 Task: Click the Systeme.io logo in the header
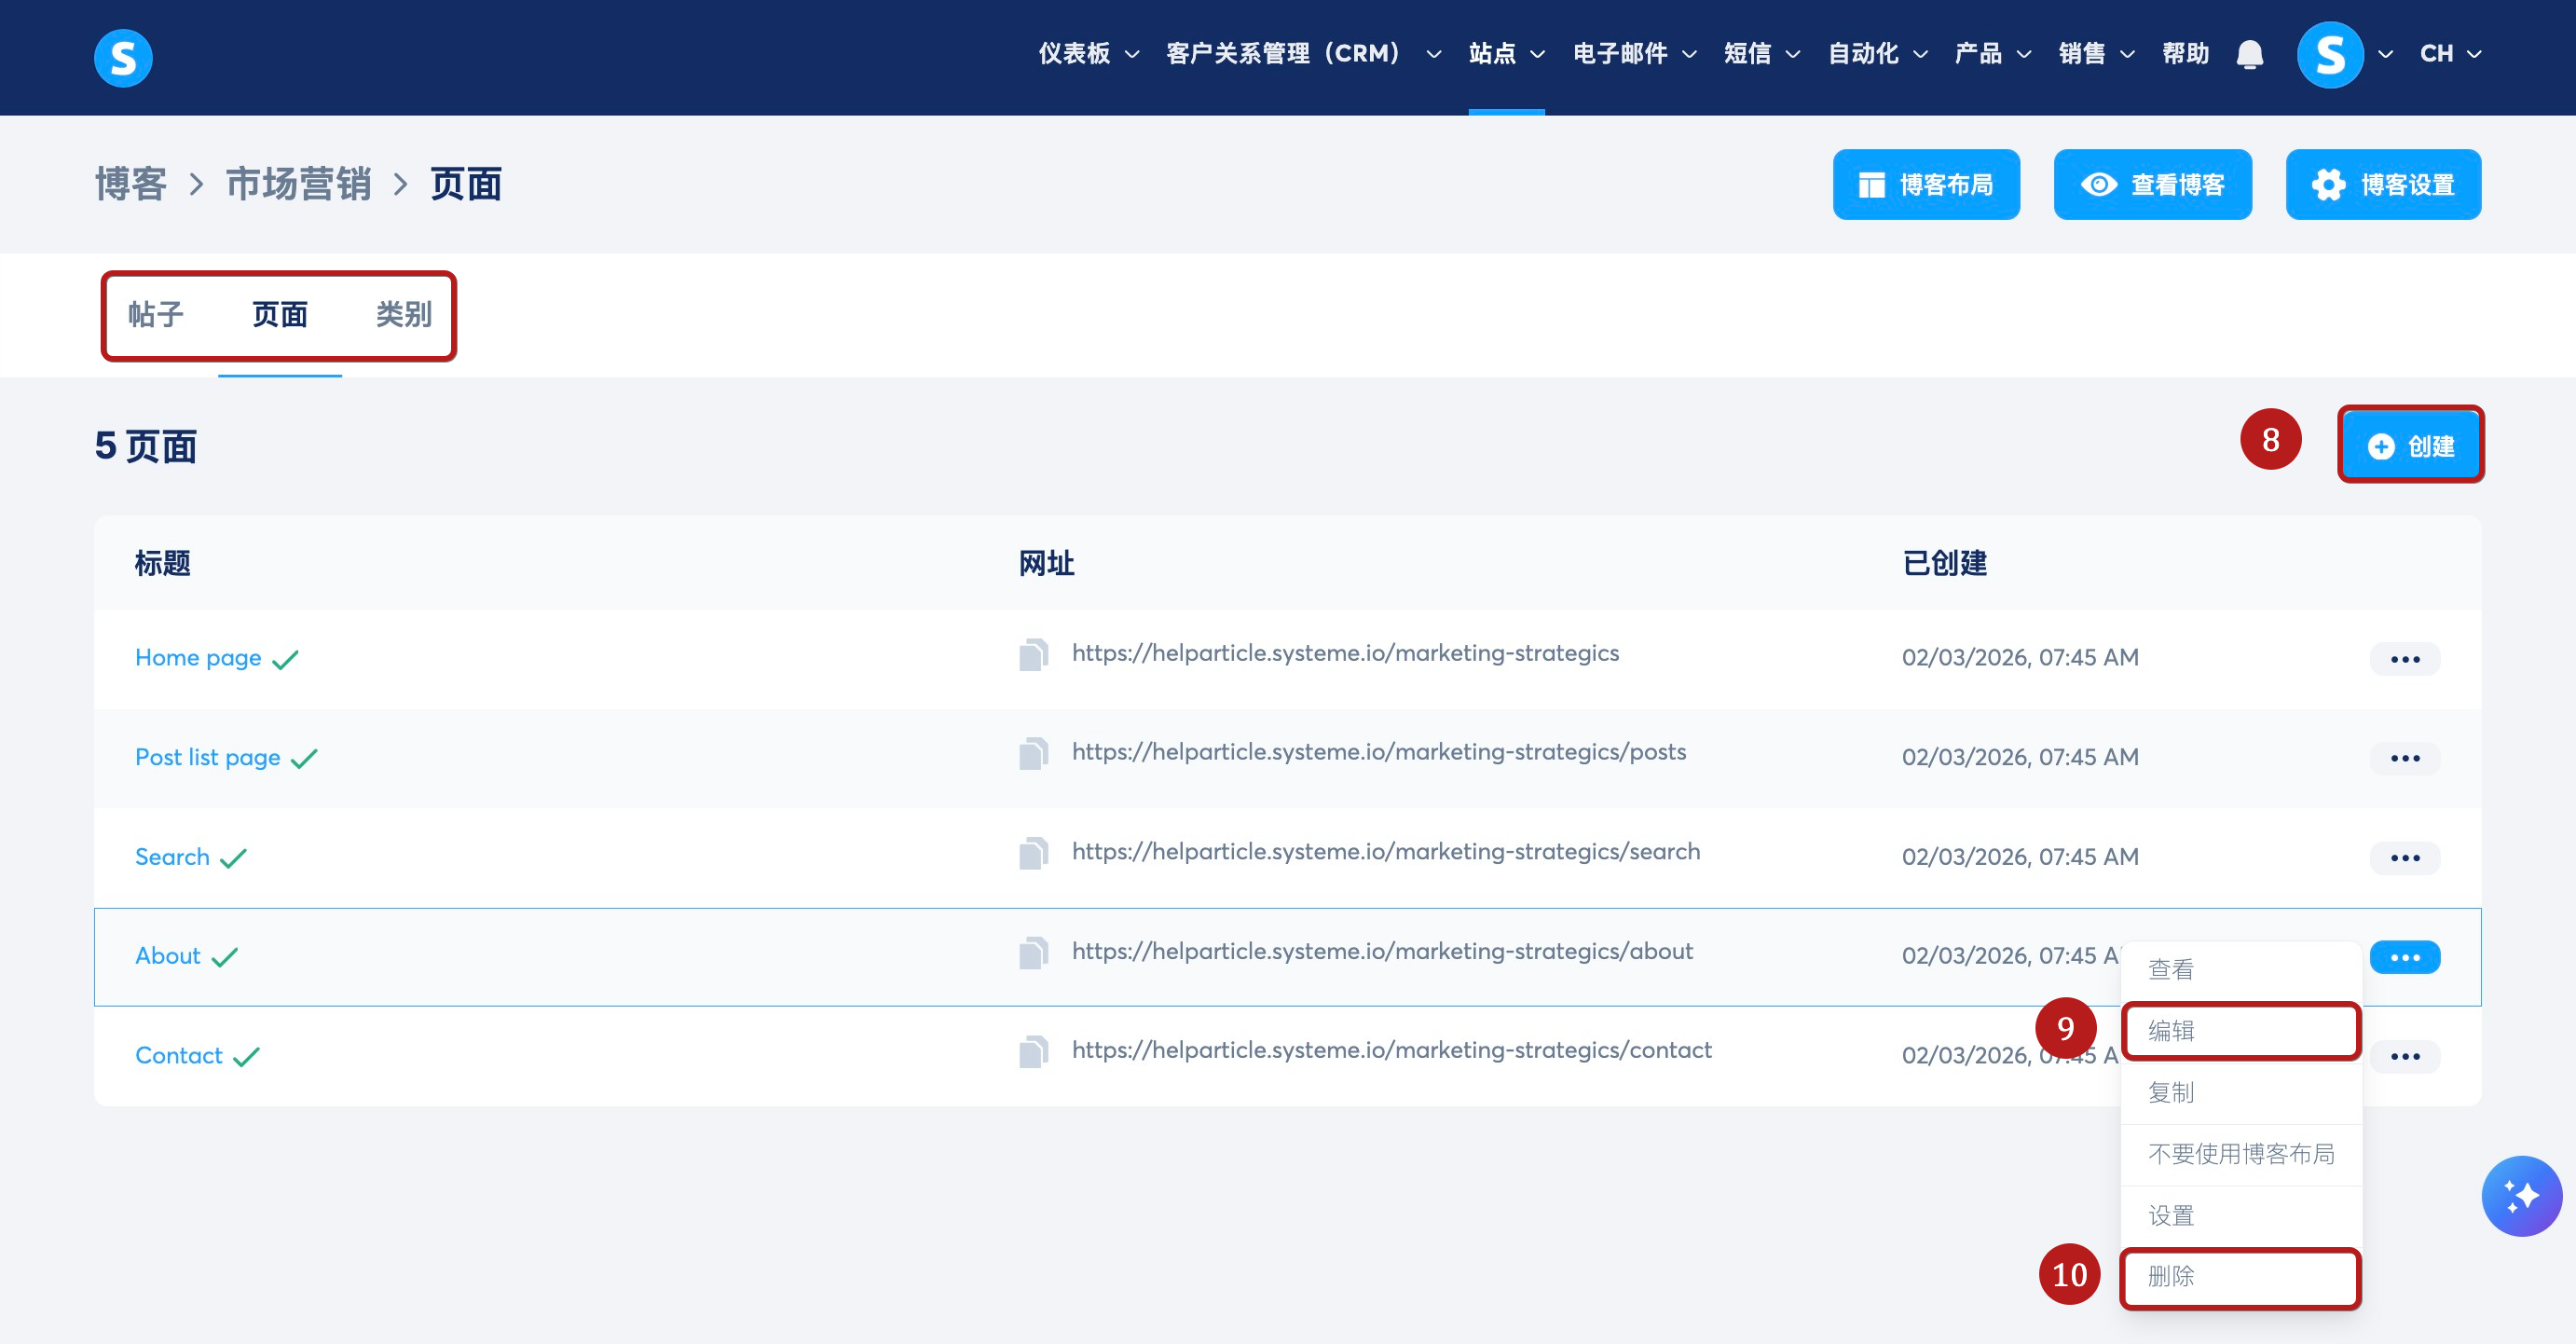click(x=123, y=58)
